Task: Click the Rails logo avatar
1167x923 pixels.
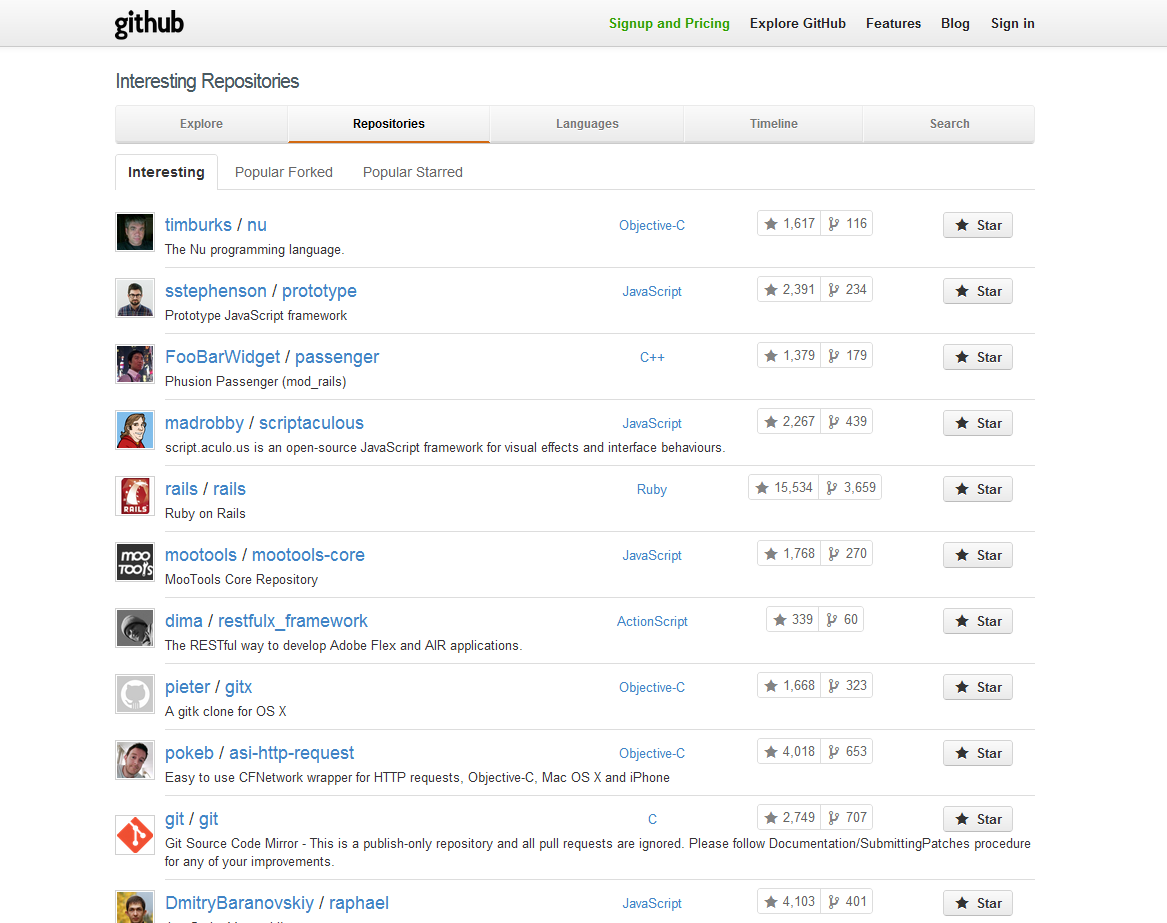Action: pos(135,496)
